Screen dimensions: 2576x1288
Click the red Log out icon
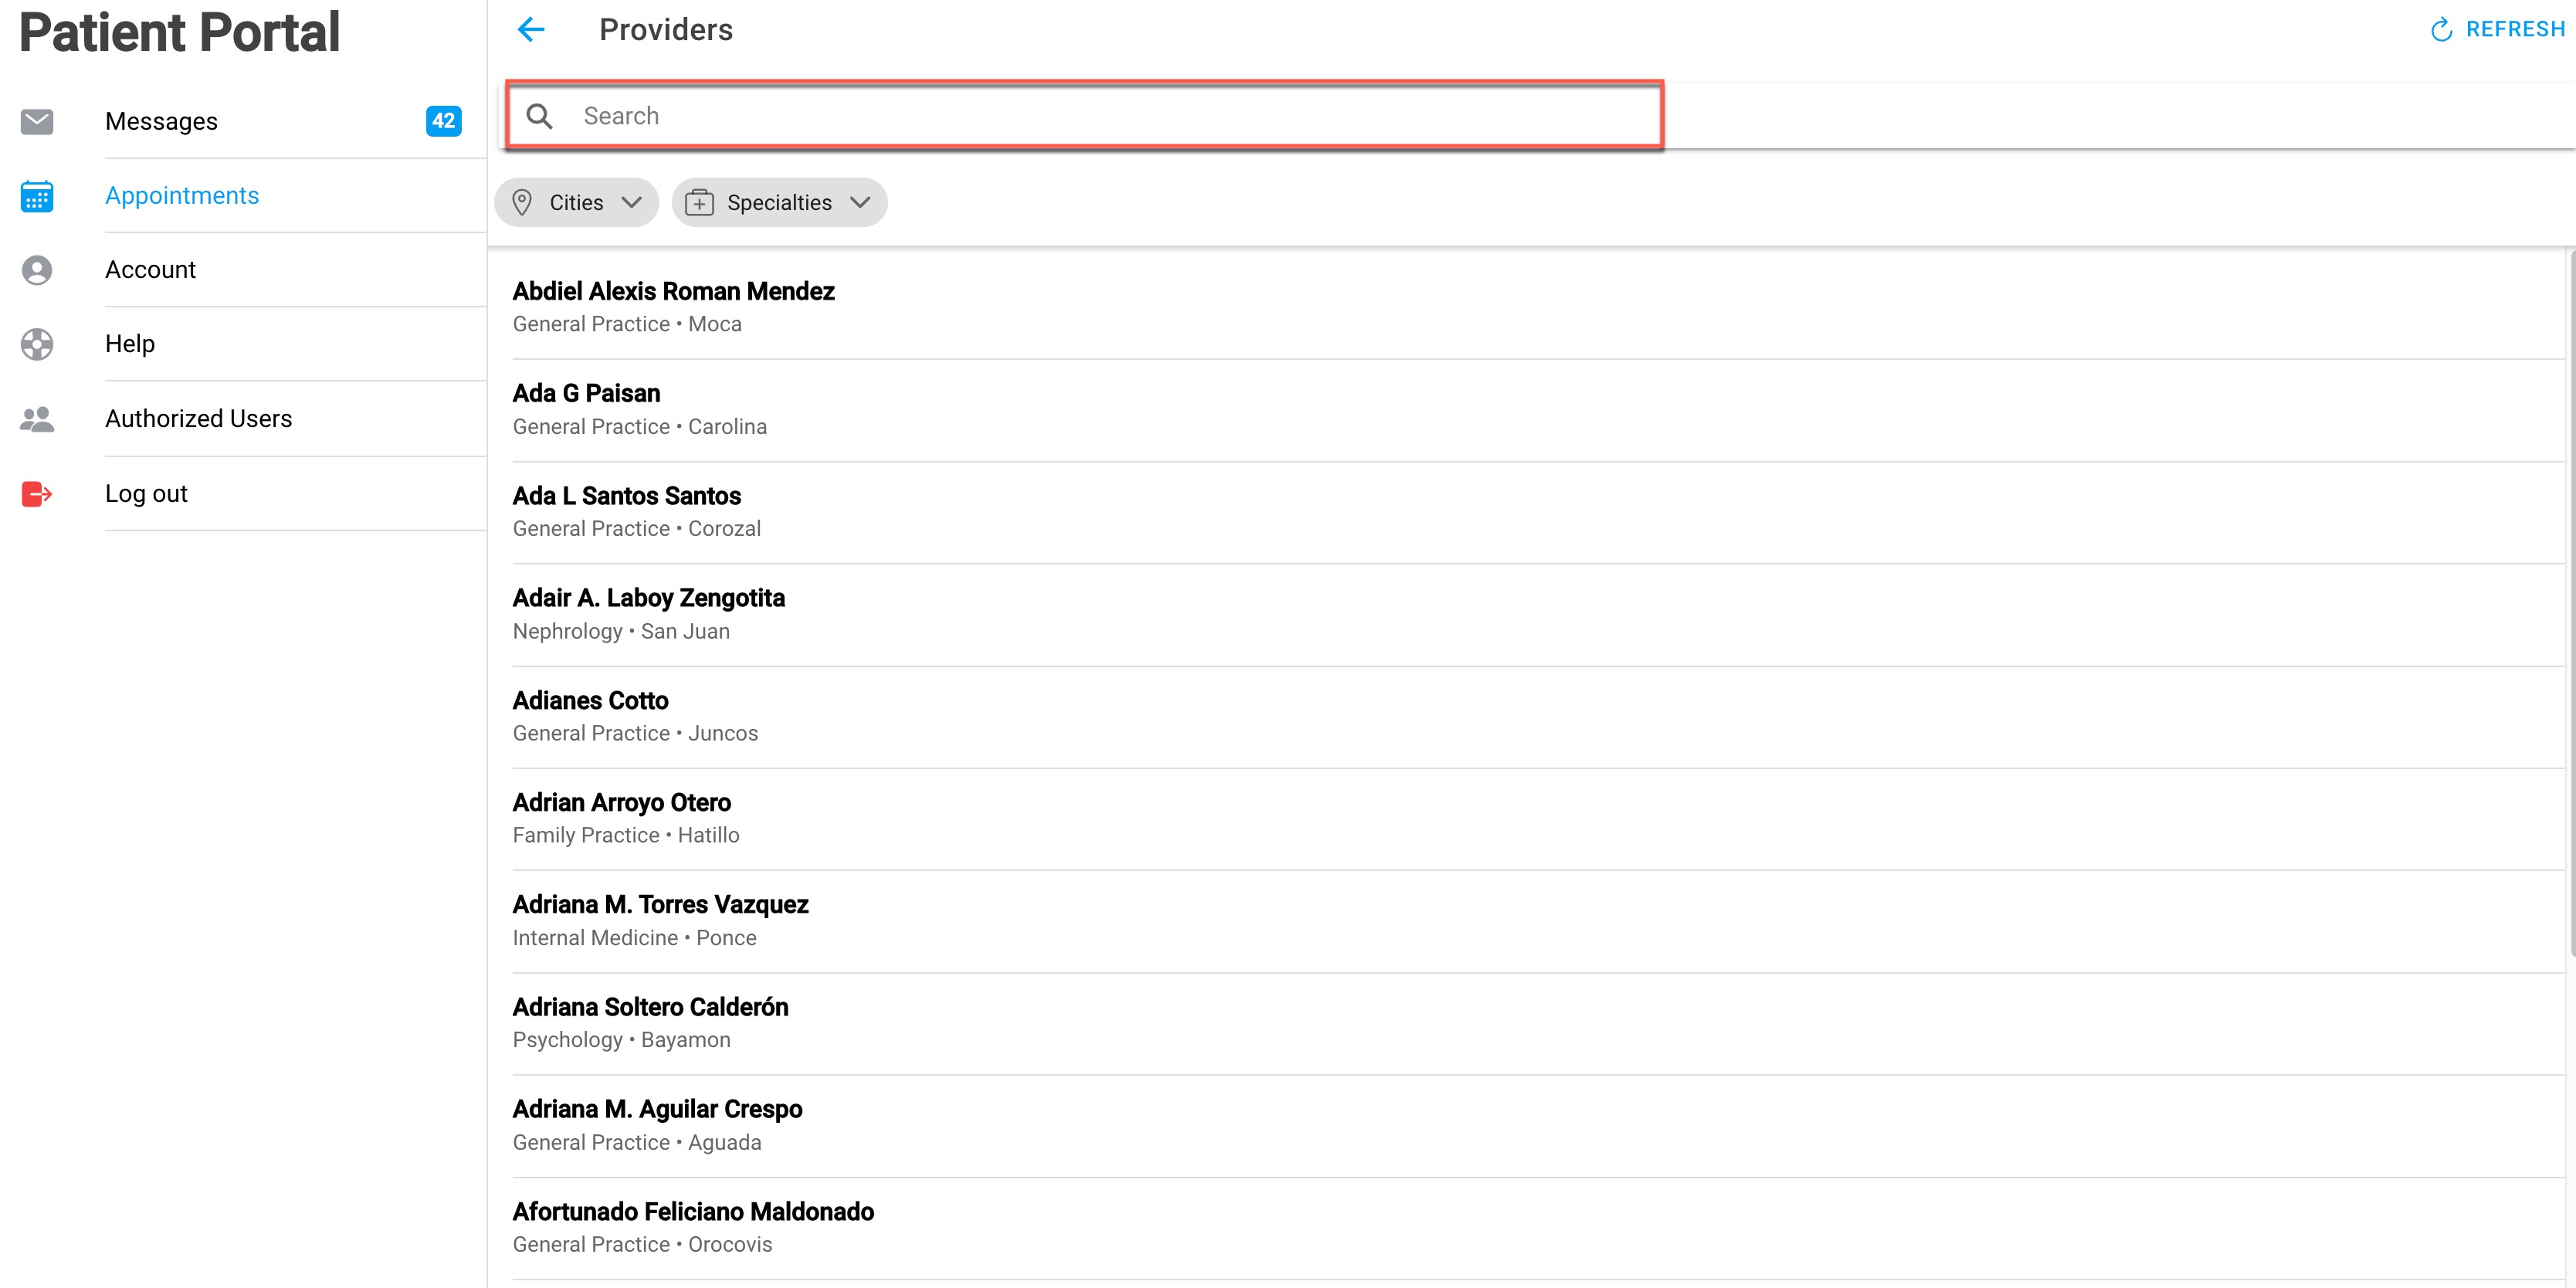click(37, 494)
